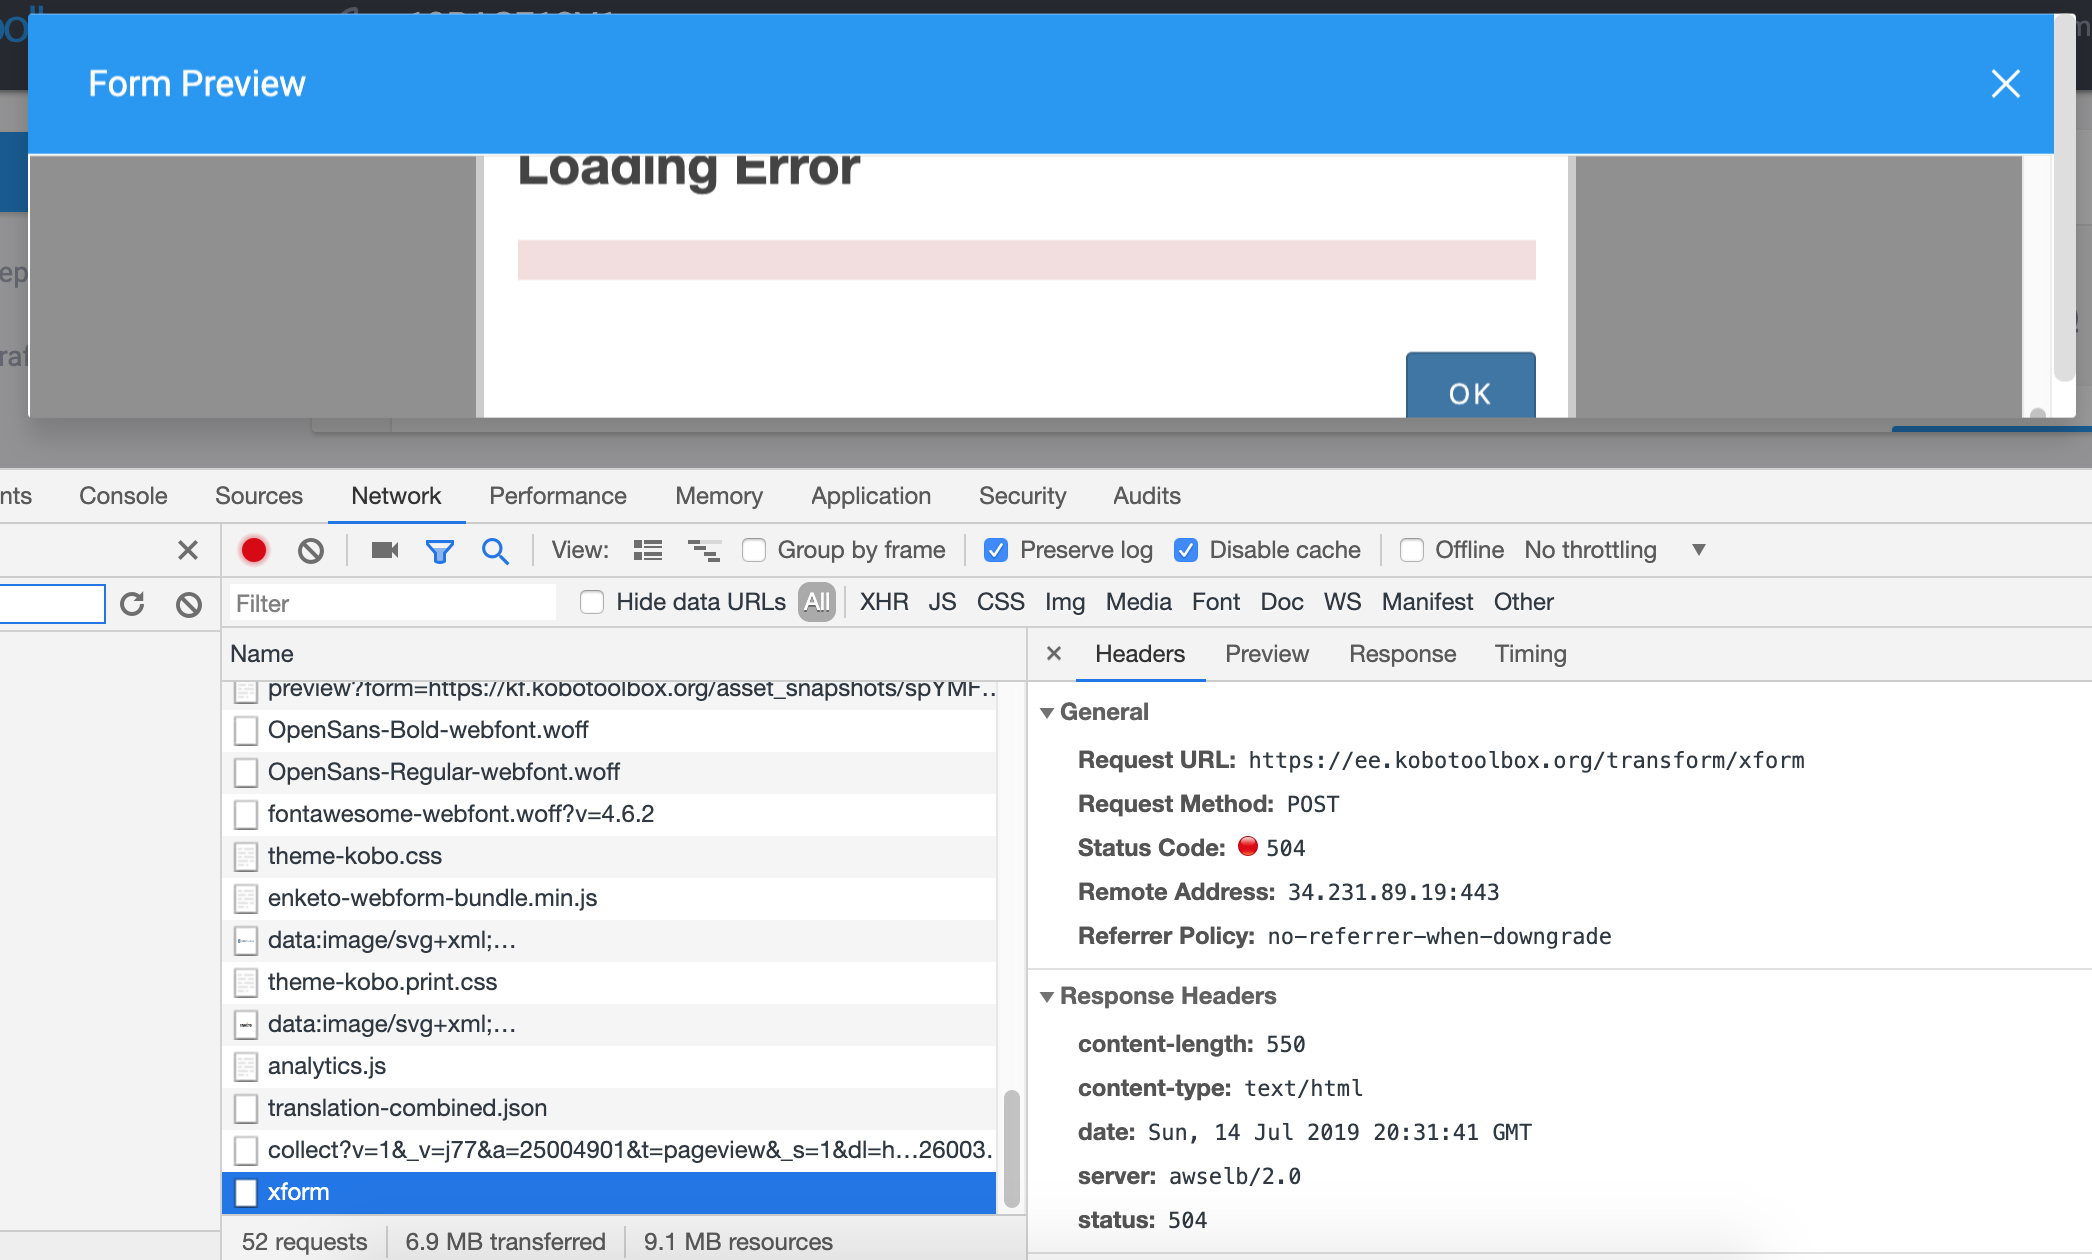Stop recording the network log

[254, 550]
